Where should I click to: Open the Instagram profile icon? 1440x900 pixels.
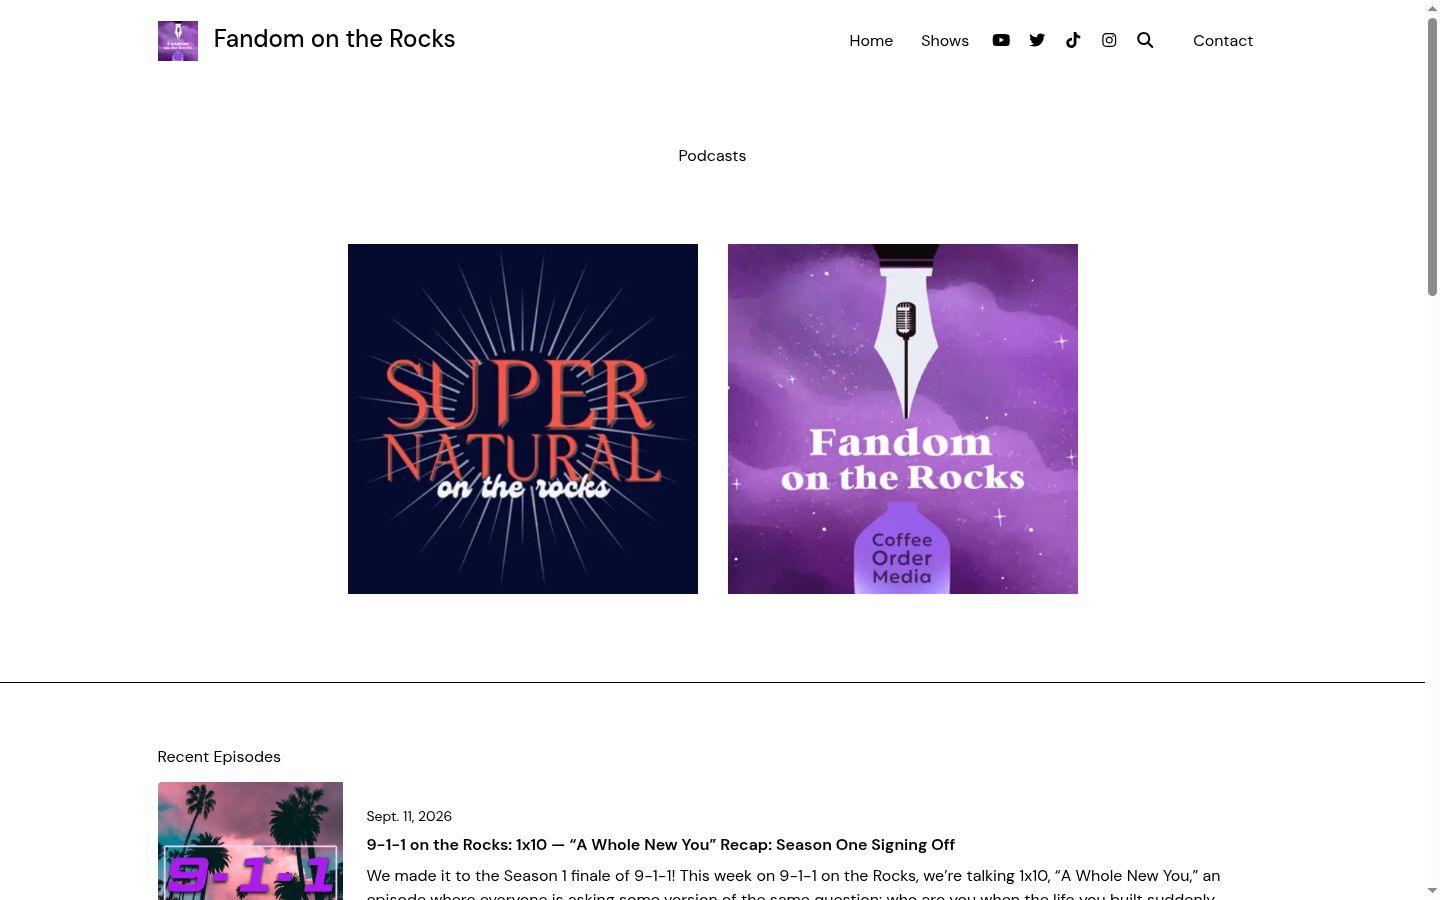[x=1109, y=40]
